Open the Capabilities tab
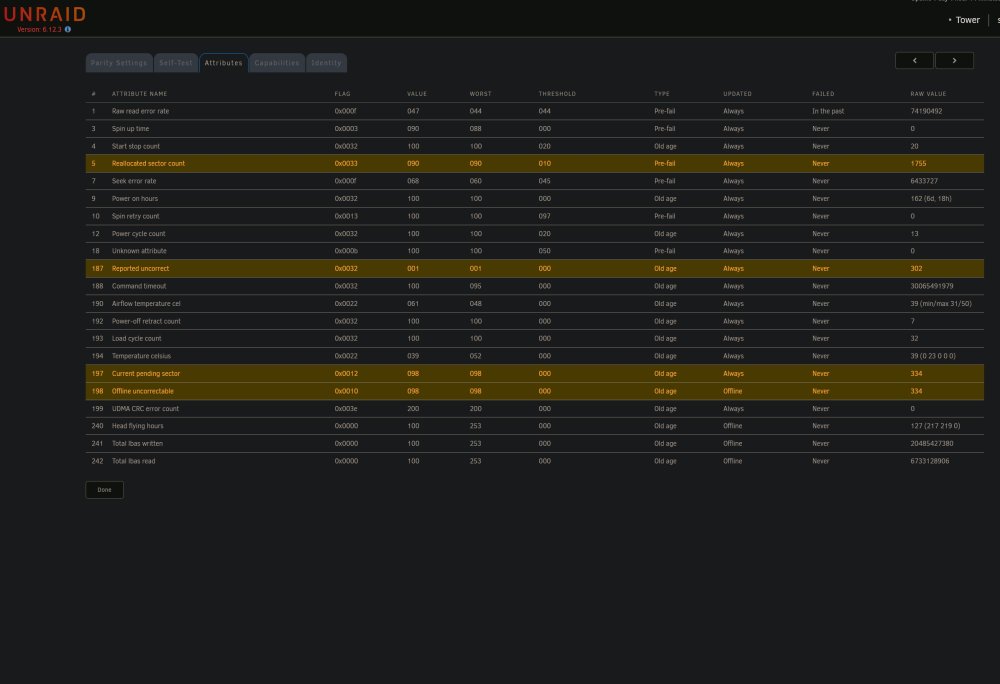This screenshot has width=1000, height=684. [x=277, y=63]
